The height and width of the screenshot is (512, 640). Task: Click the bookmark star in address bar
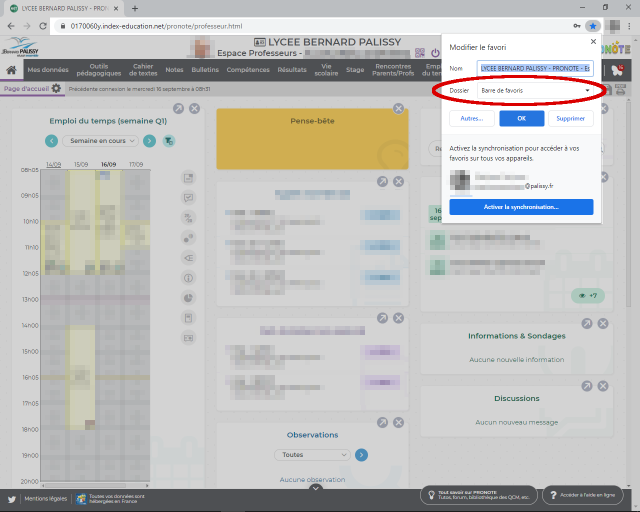tap(593, 26)
